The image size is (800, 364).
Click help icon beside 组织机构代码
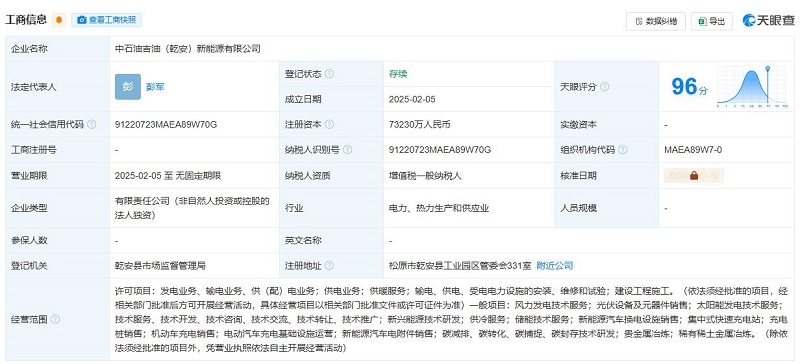point(622,150)
